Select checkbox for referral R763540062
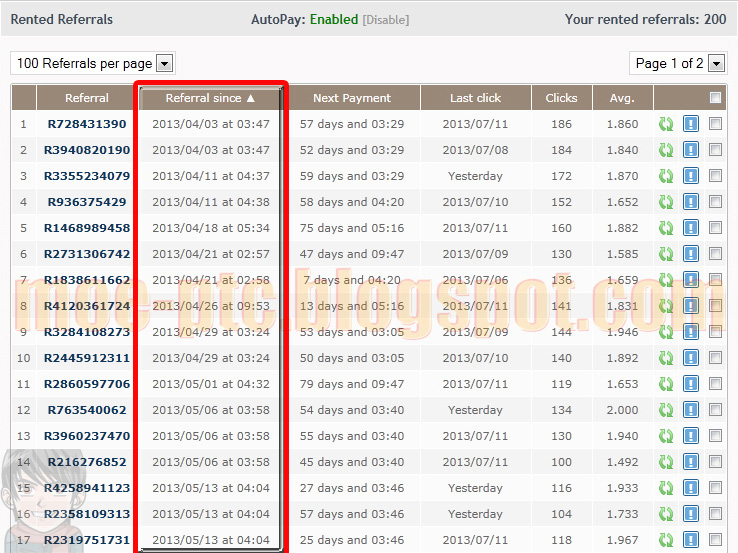Image resolution: width=738 pixels, height=553 pixels. [x=715, y=409]
